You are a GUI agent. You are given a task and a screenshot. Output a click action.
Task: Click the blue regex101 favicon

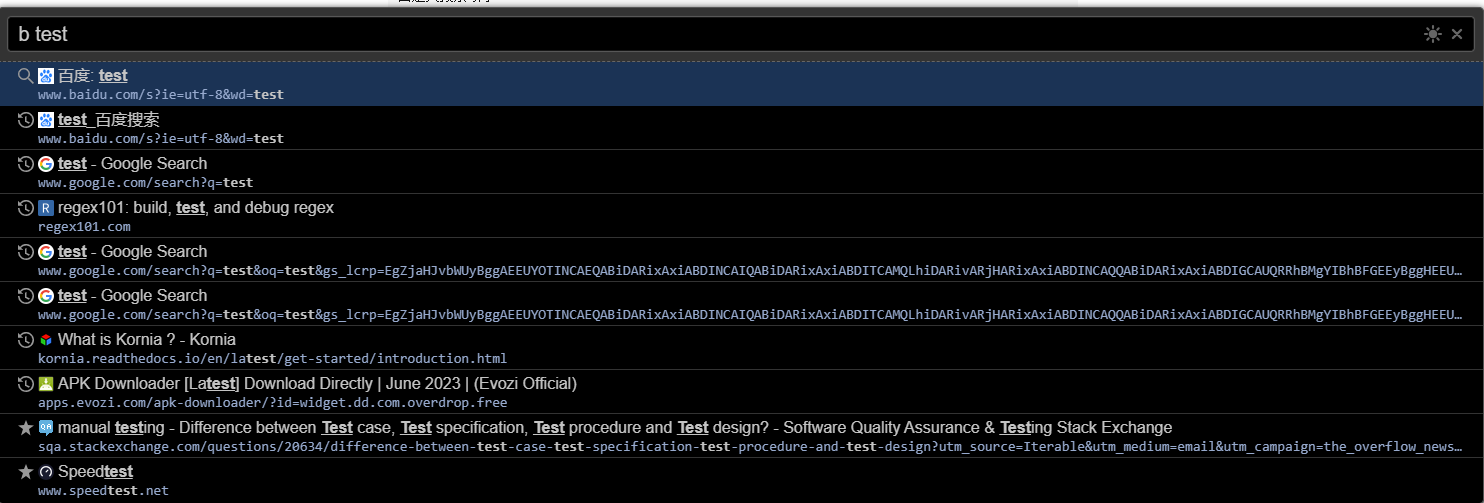(46, 207)
